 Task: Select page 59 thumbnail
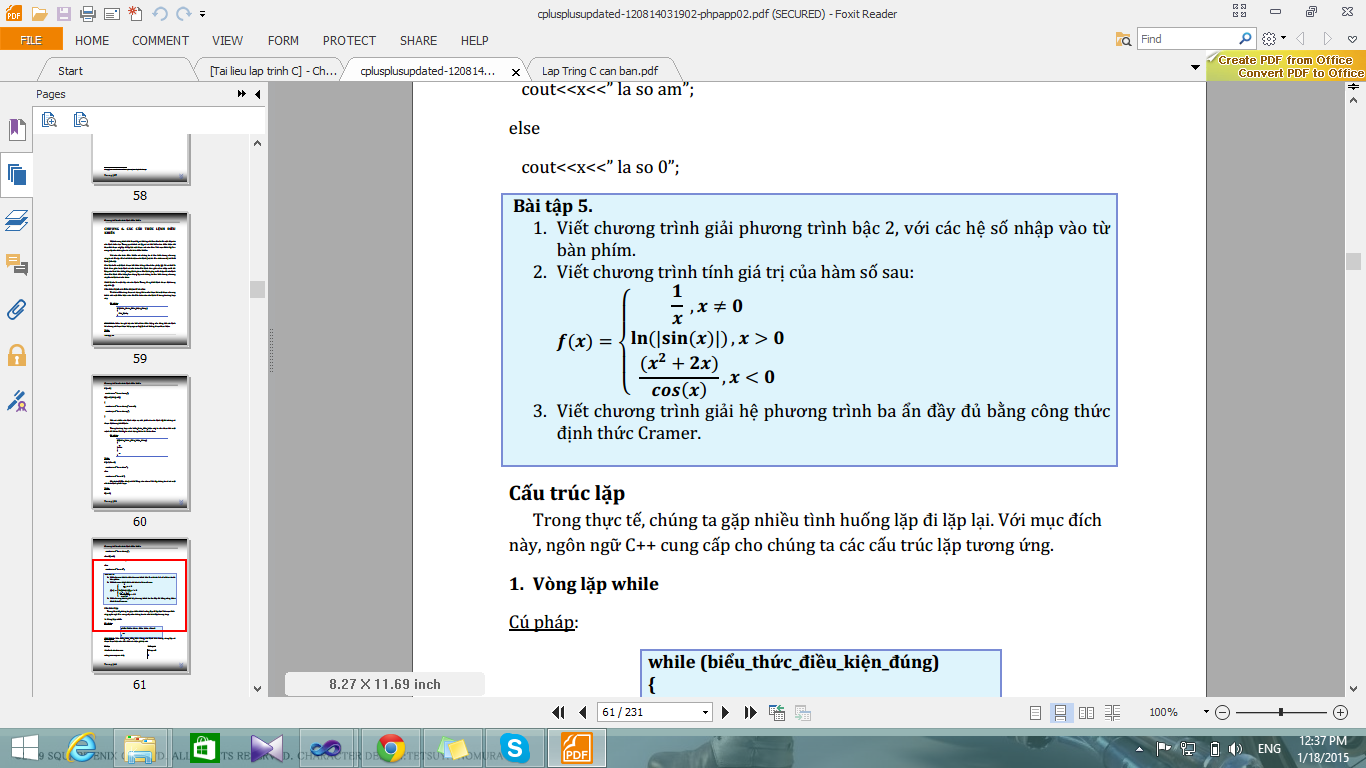point(140,280)
